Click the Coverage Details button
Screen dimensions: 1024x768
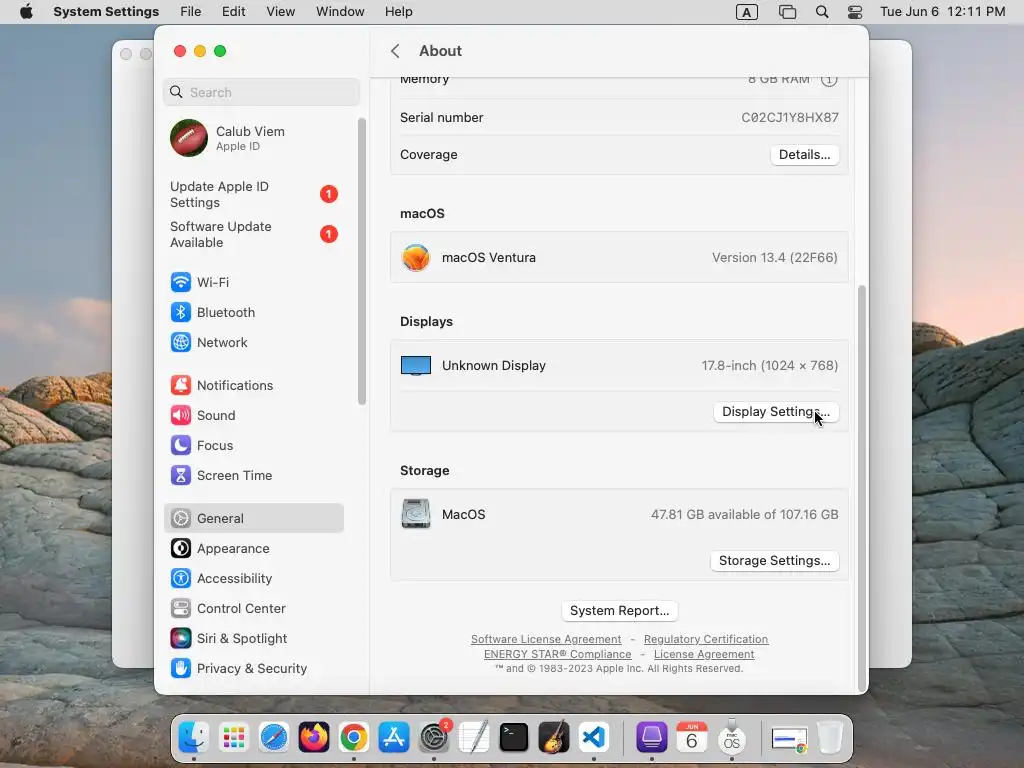tap(805, 155)
